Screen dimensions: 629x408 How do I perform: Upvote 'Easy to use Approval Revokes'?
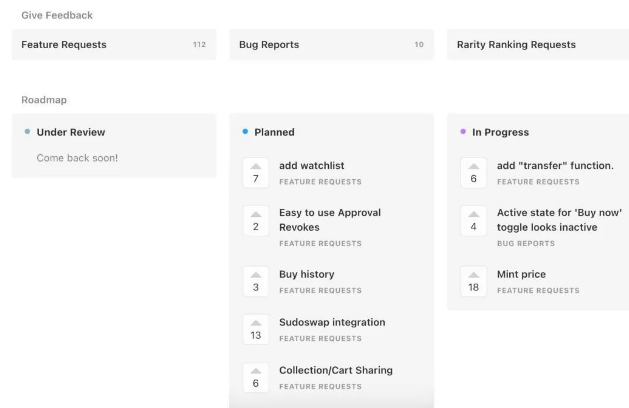[x=256, y=221]
